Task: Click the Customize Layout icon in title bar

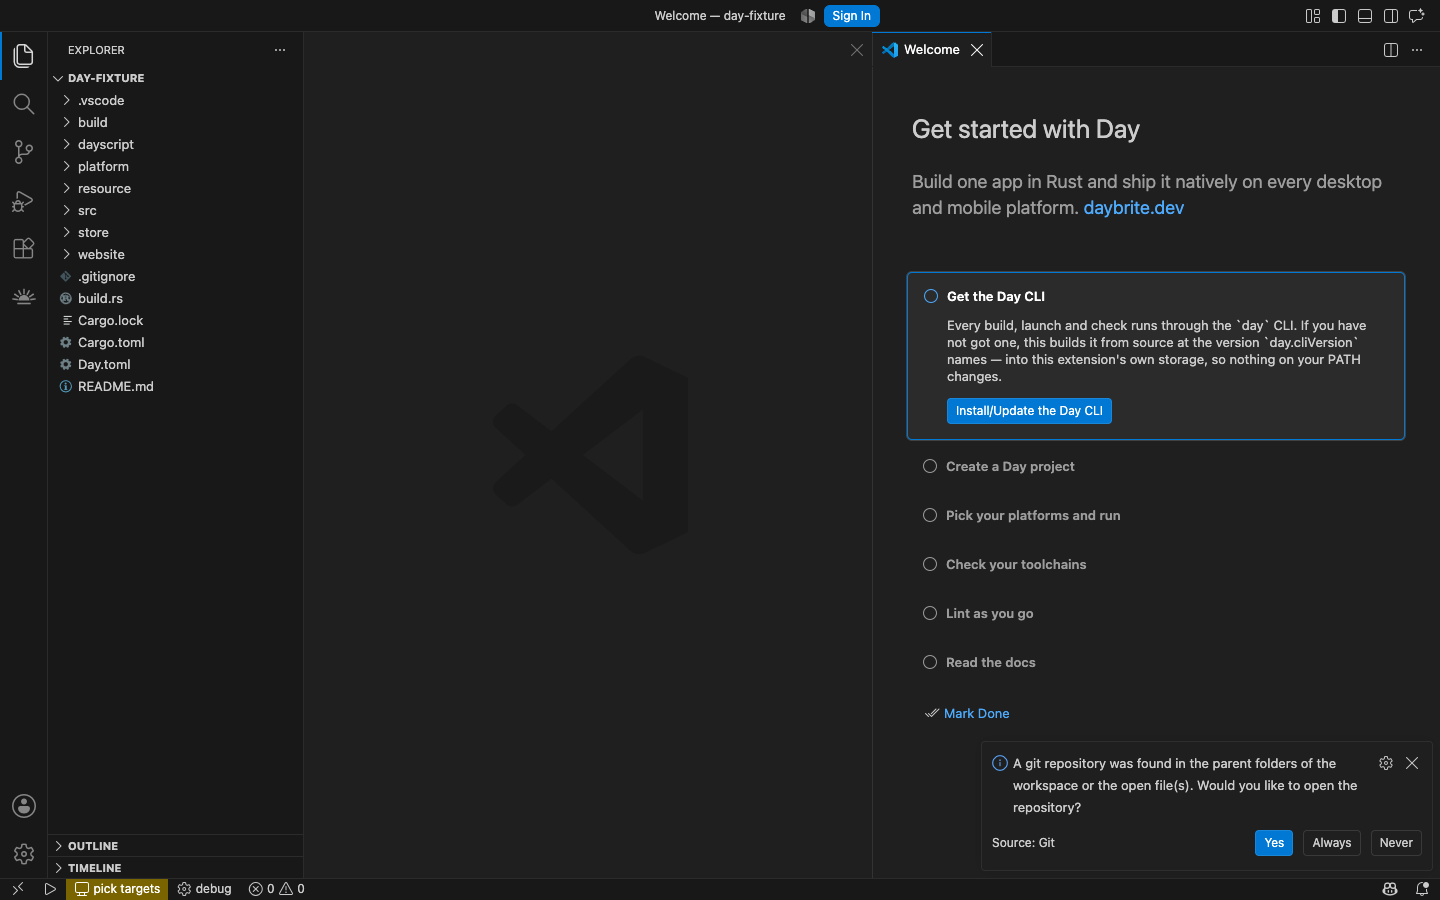Action: [1313, 16]
